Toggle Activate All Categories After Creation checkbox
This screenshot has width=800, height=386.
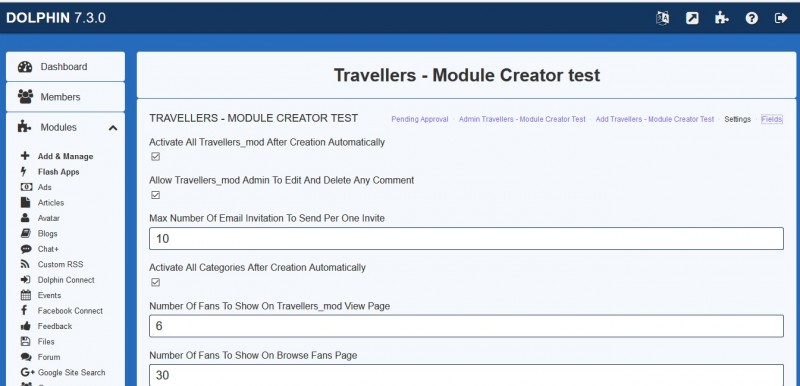(156, 282)
